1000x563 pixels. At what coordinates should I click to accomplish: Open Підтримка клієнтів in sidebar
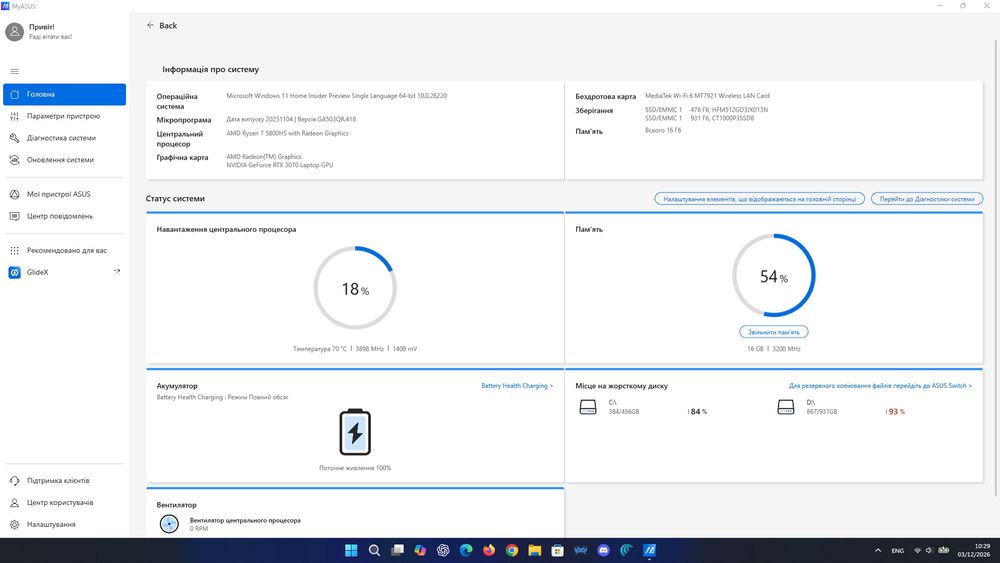[x=64, y=481]
